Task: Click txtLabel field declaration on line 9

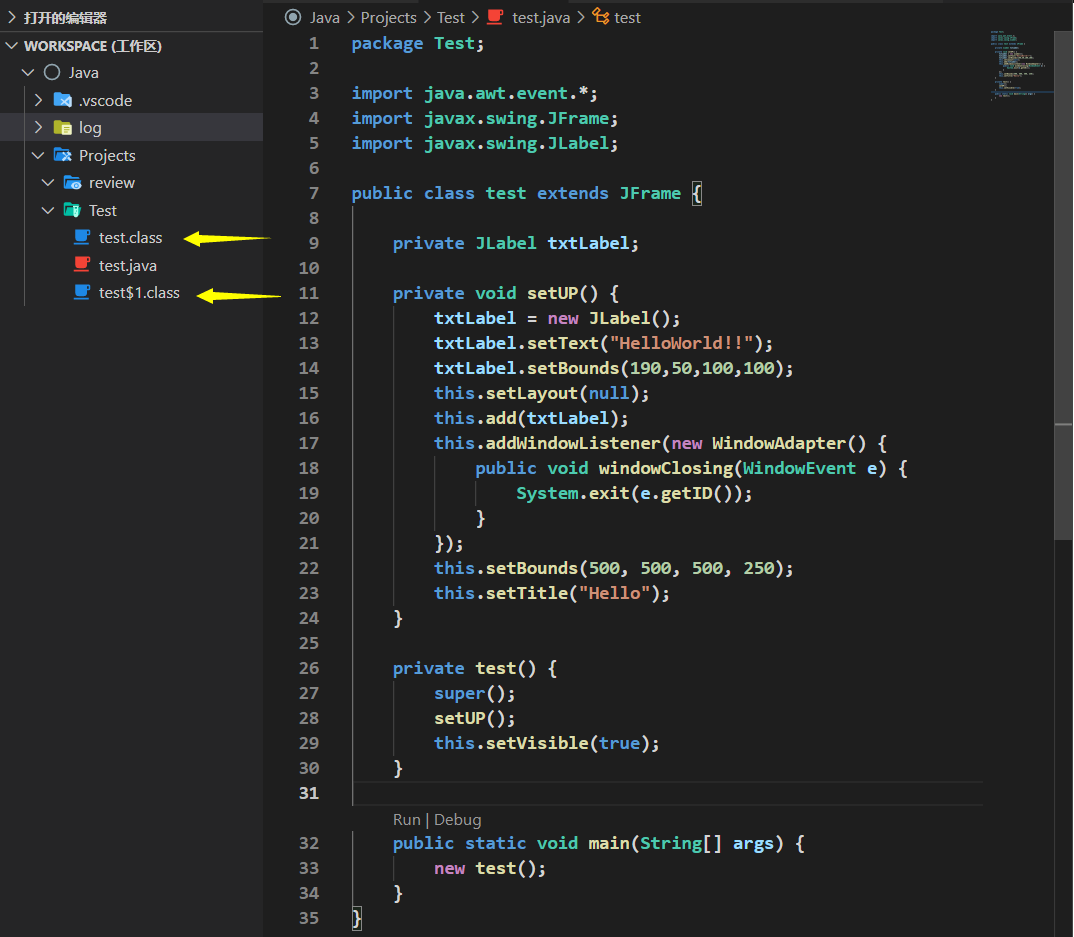Action: (516, 244)
